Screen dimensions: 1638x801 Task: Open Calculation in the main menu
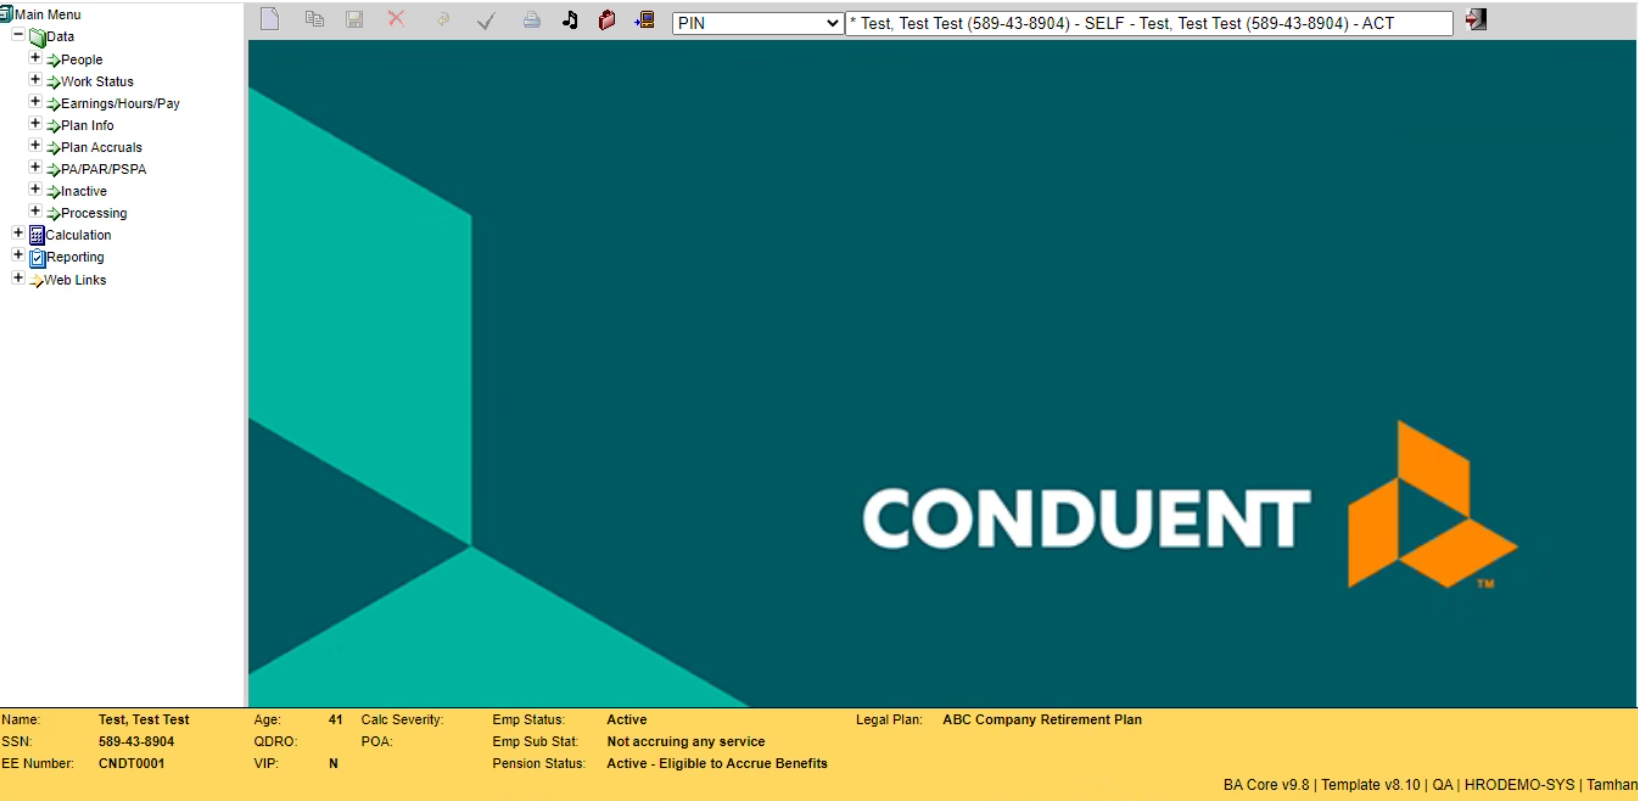coord(78,236)
